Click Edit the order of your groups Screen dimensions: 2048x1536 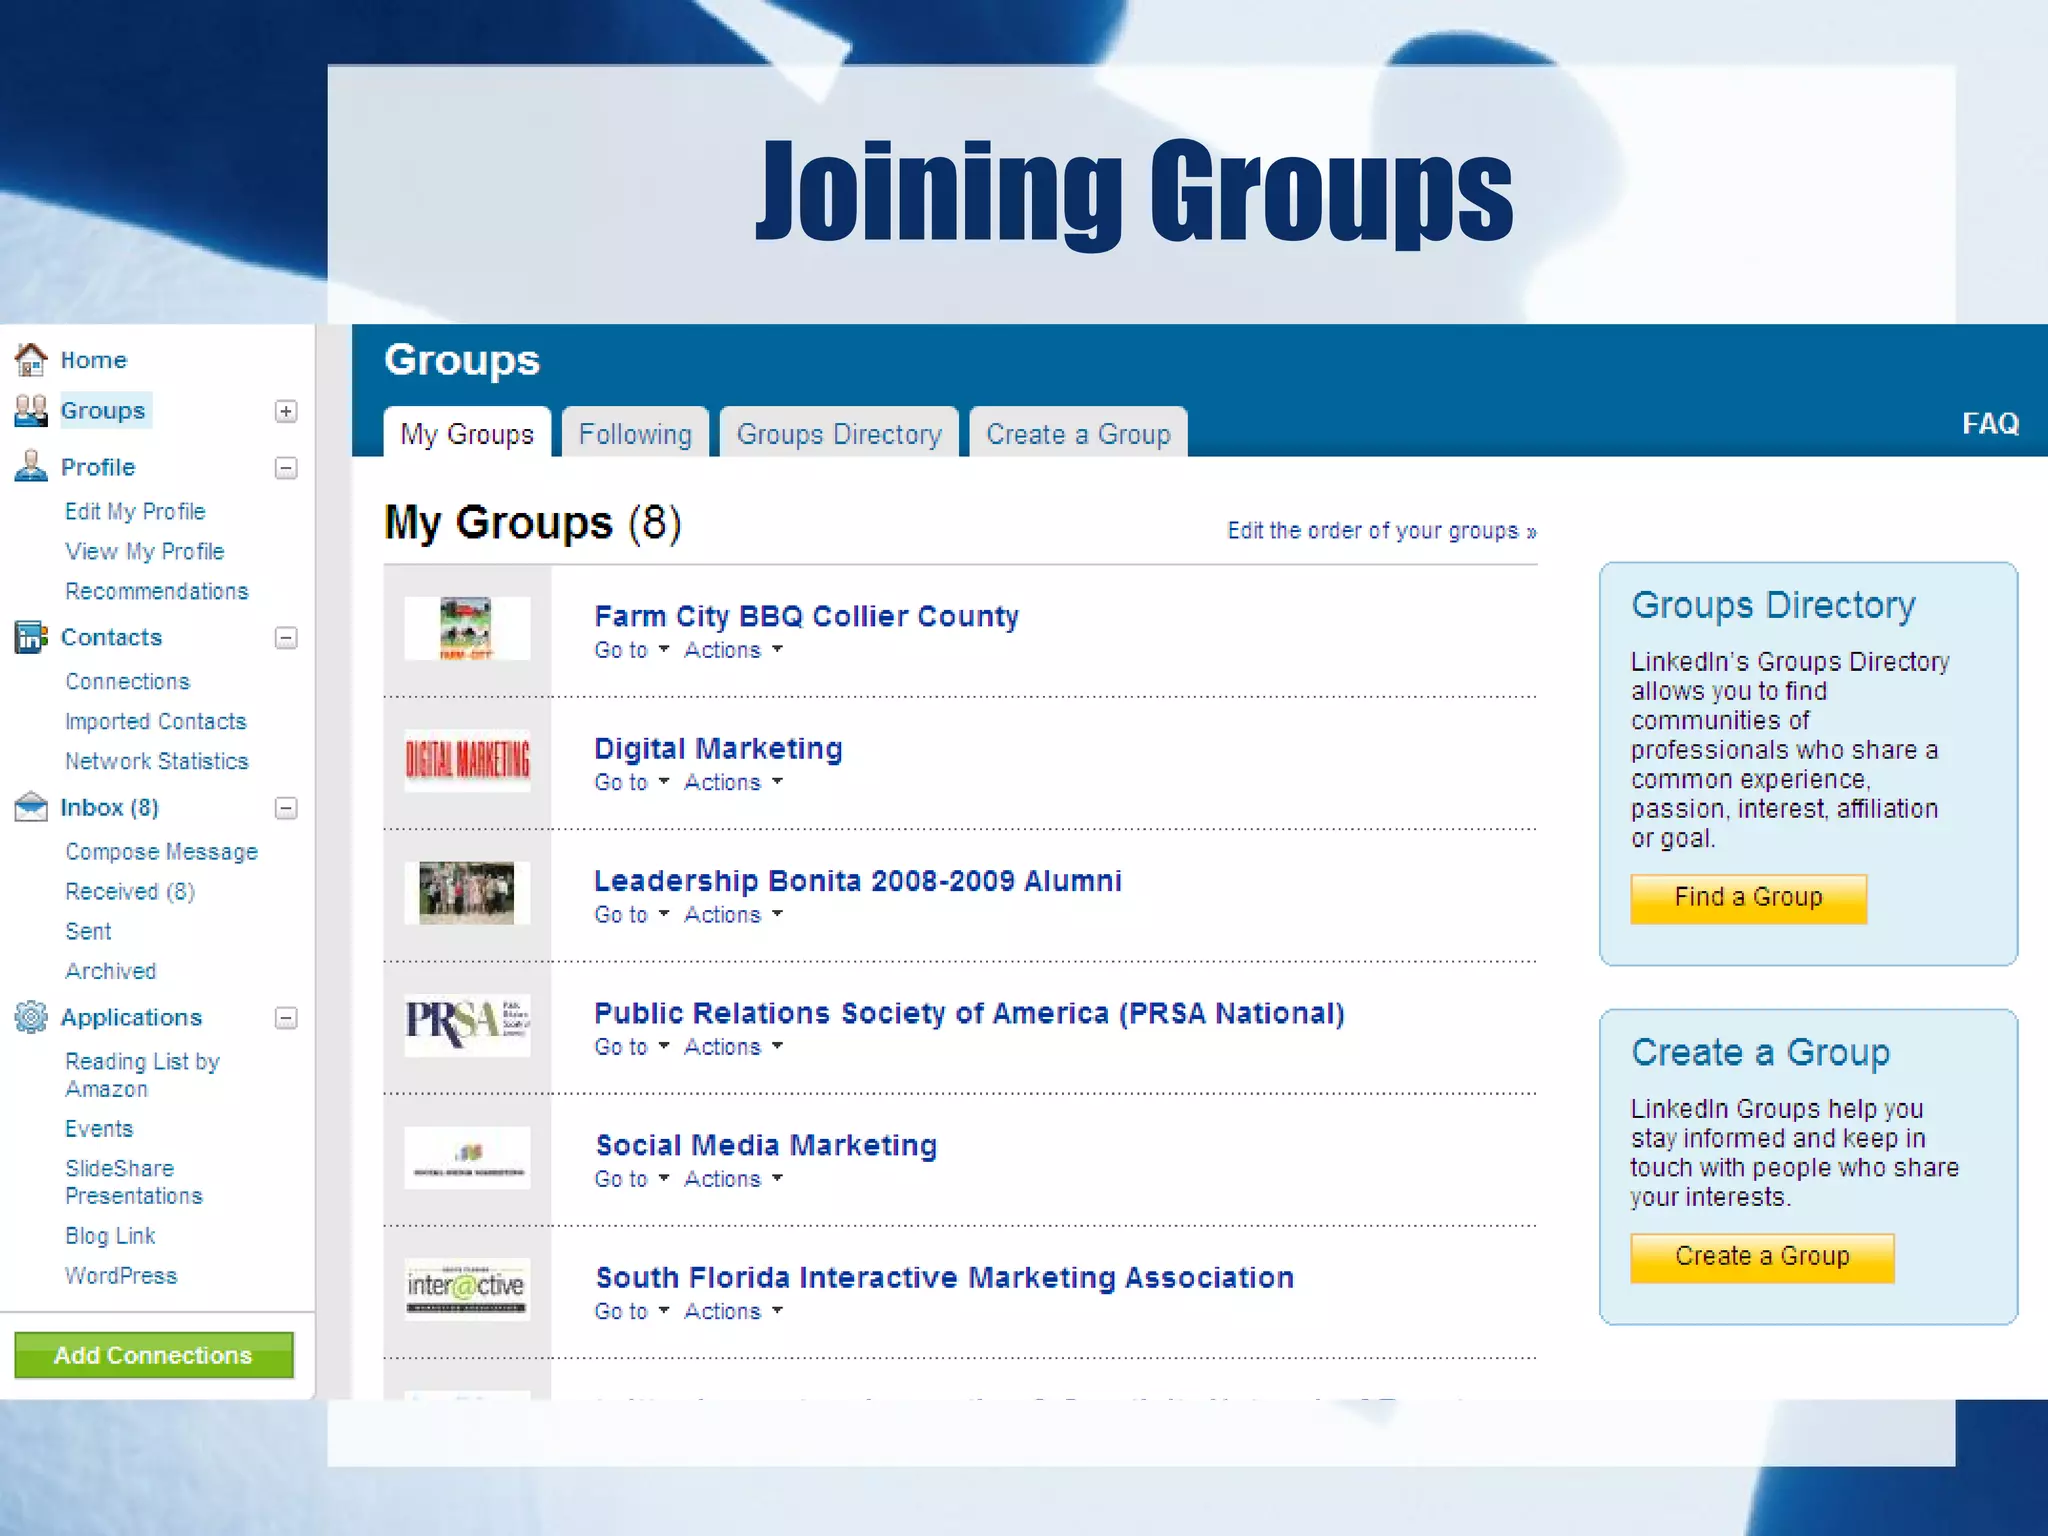[x=1382, y=530]
